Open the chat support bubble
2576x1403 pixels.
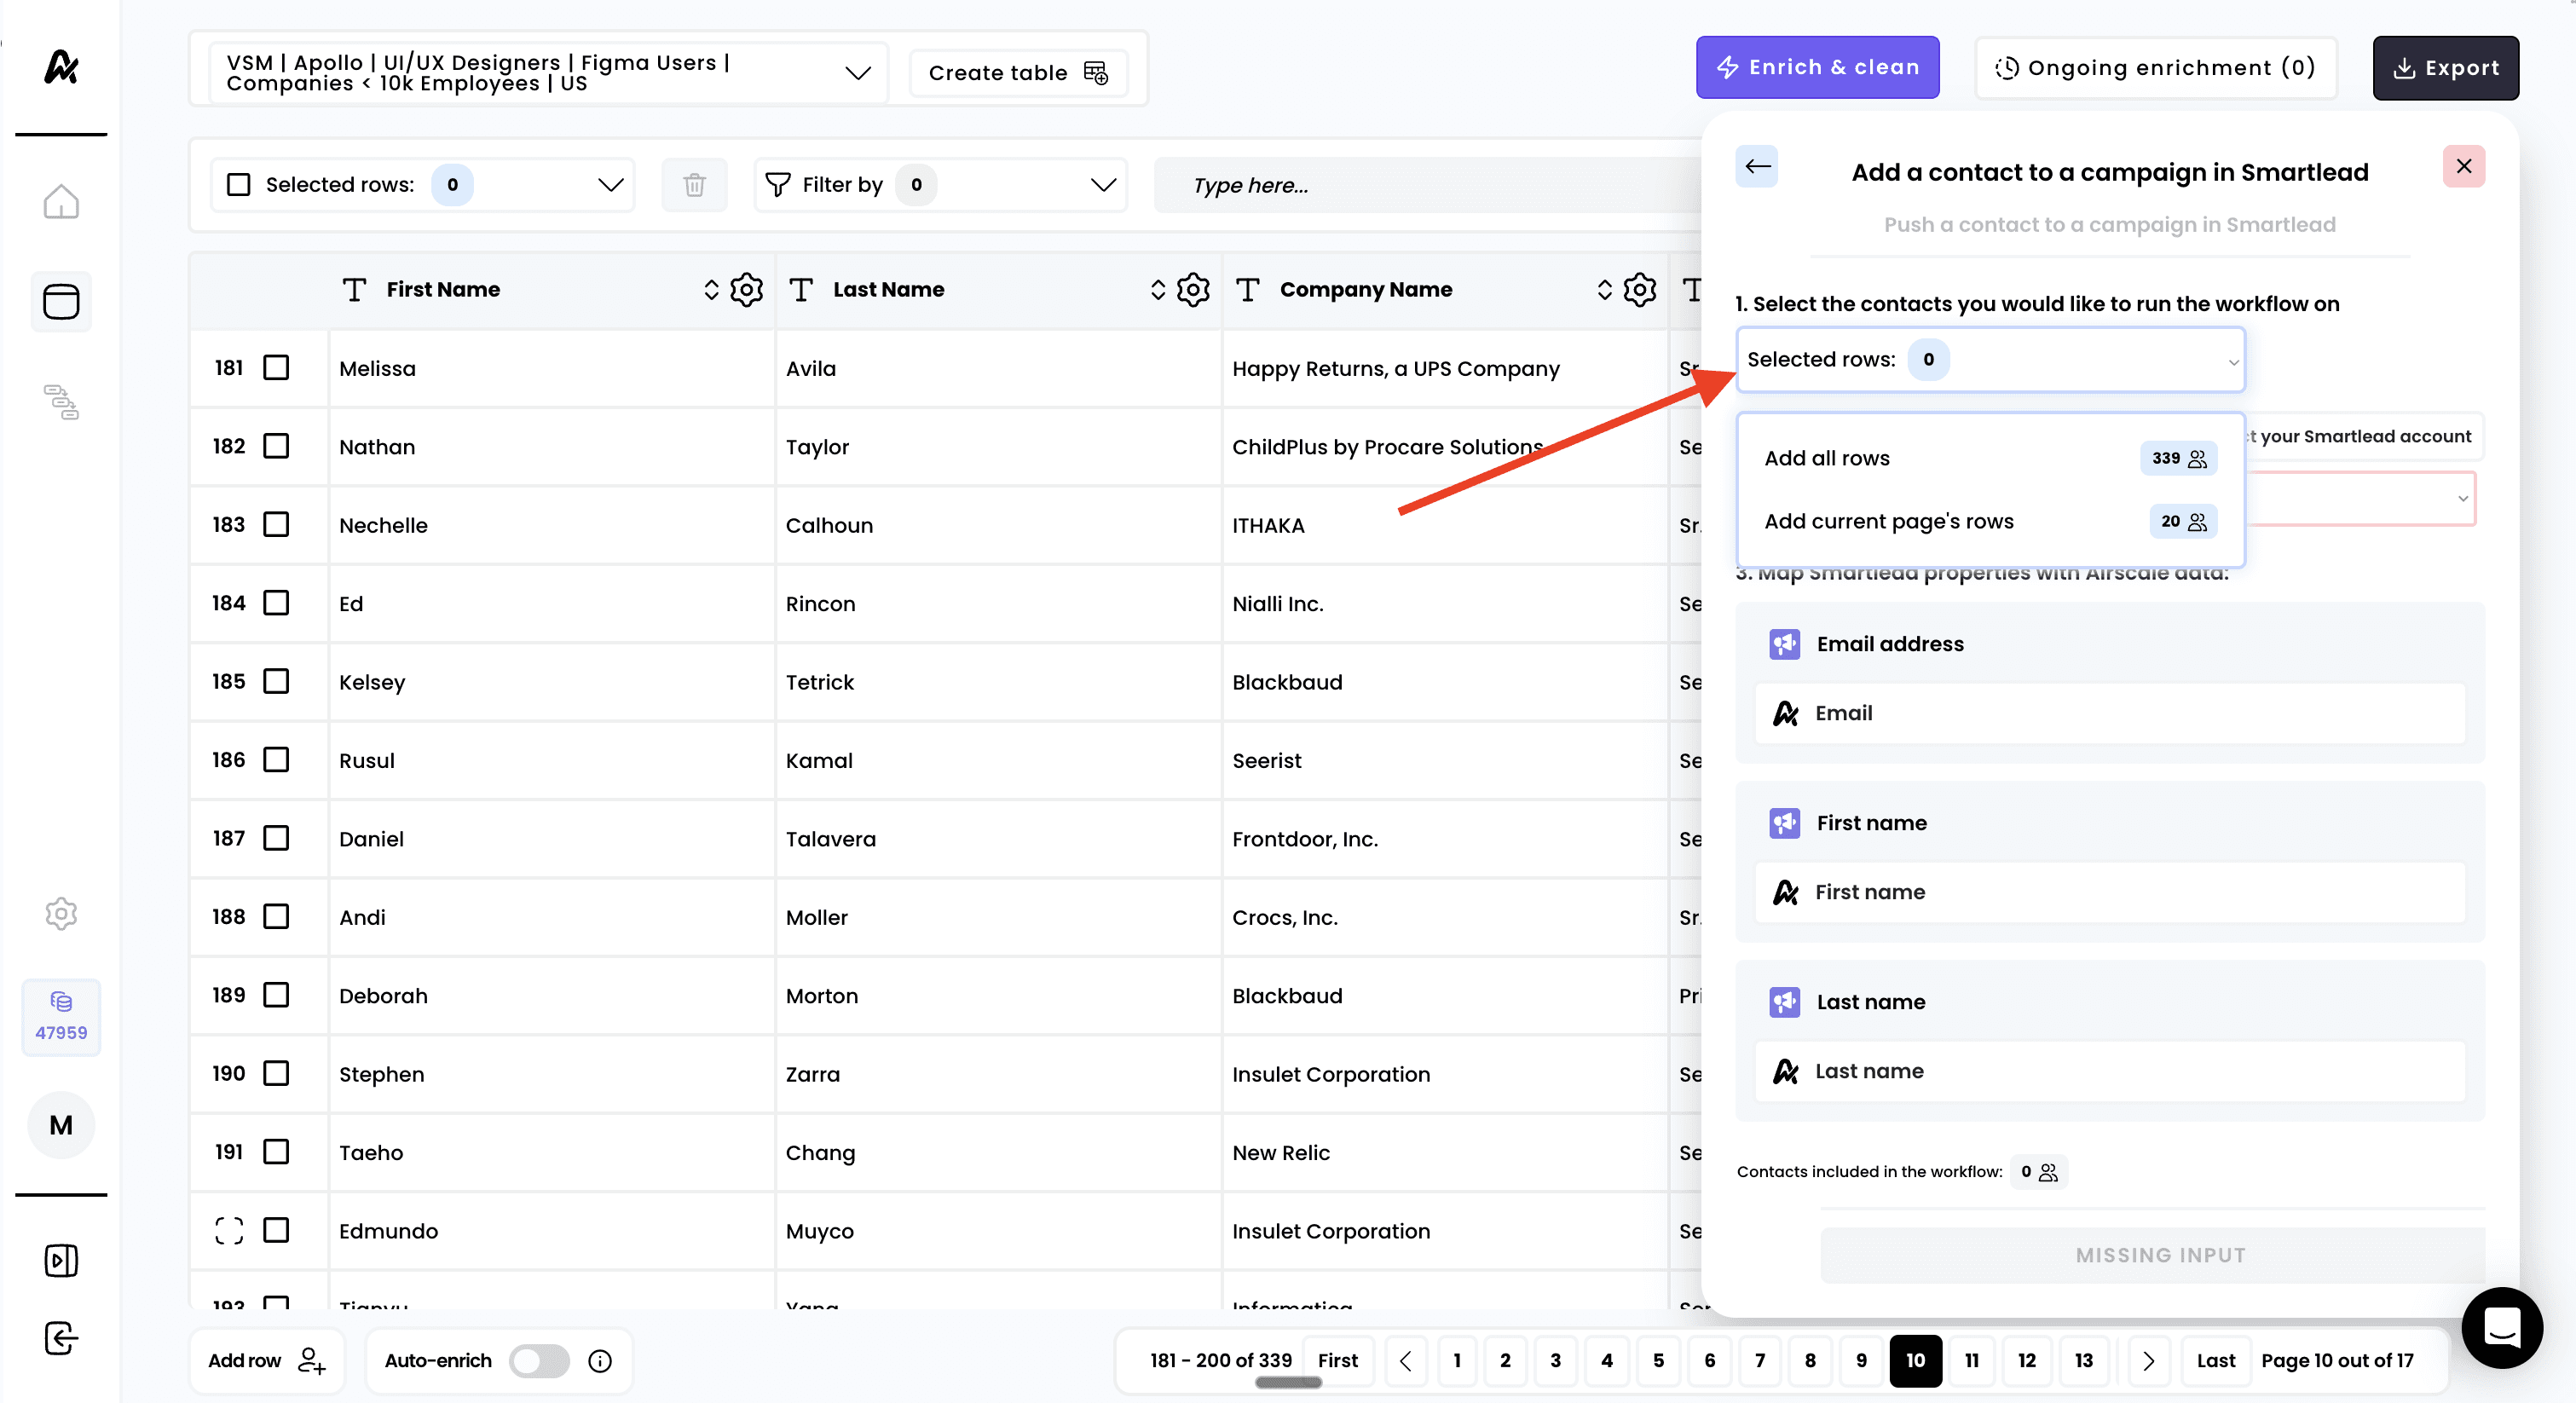[2501, 1327]
